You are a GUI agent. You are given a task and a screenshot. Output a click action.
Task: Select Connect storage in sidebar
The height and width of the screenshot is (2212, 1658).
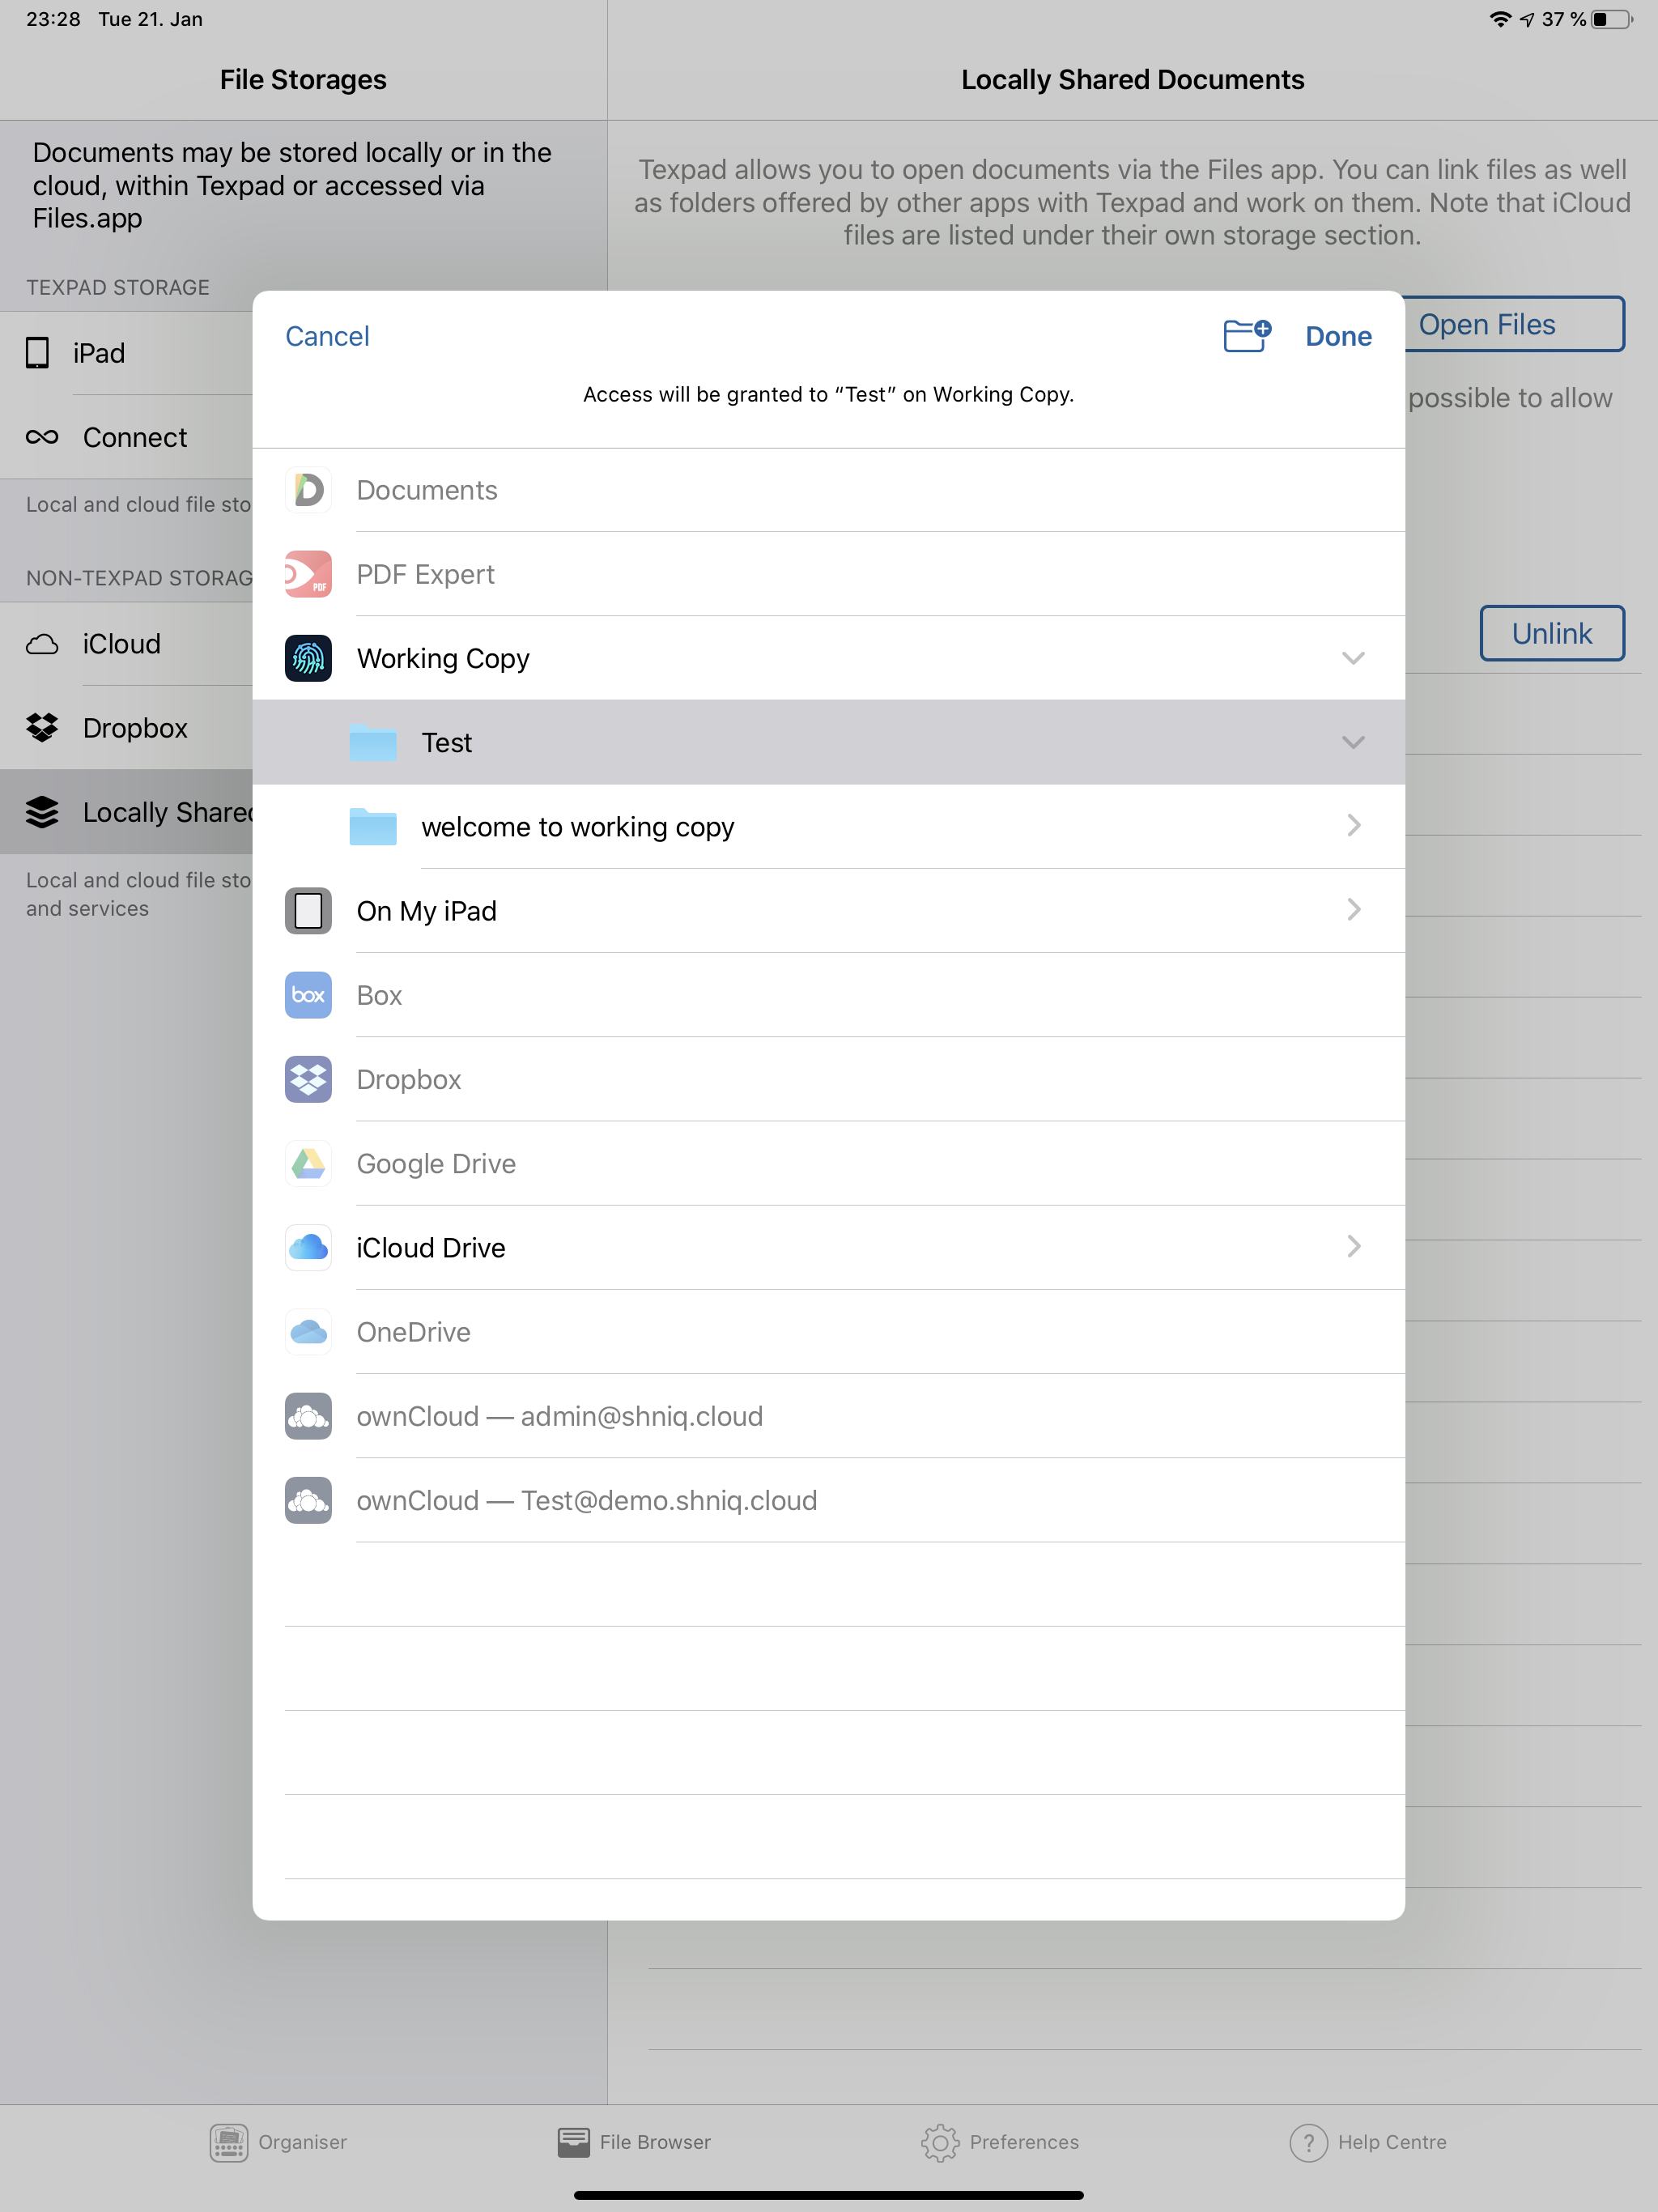tap(126, 437)
